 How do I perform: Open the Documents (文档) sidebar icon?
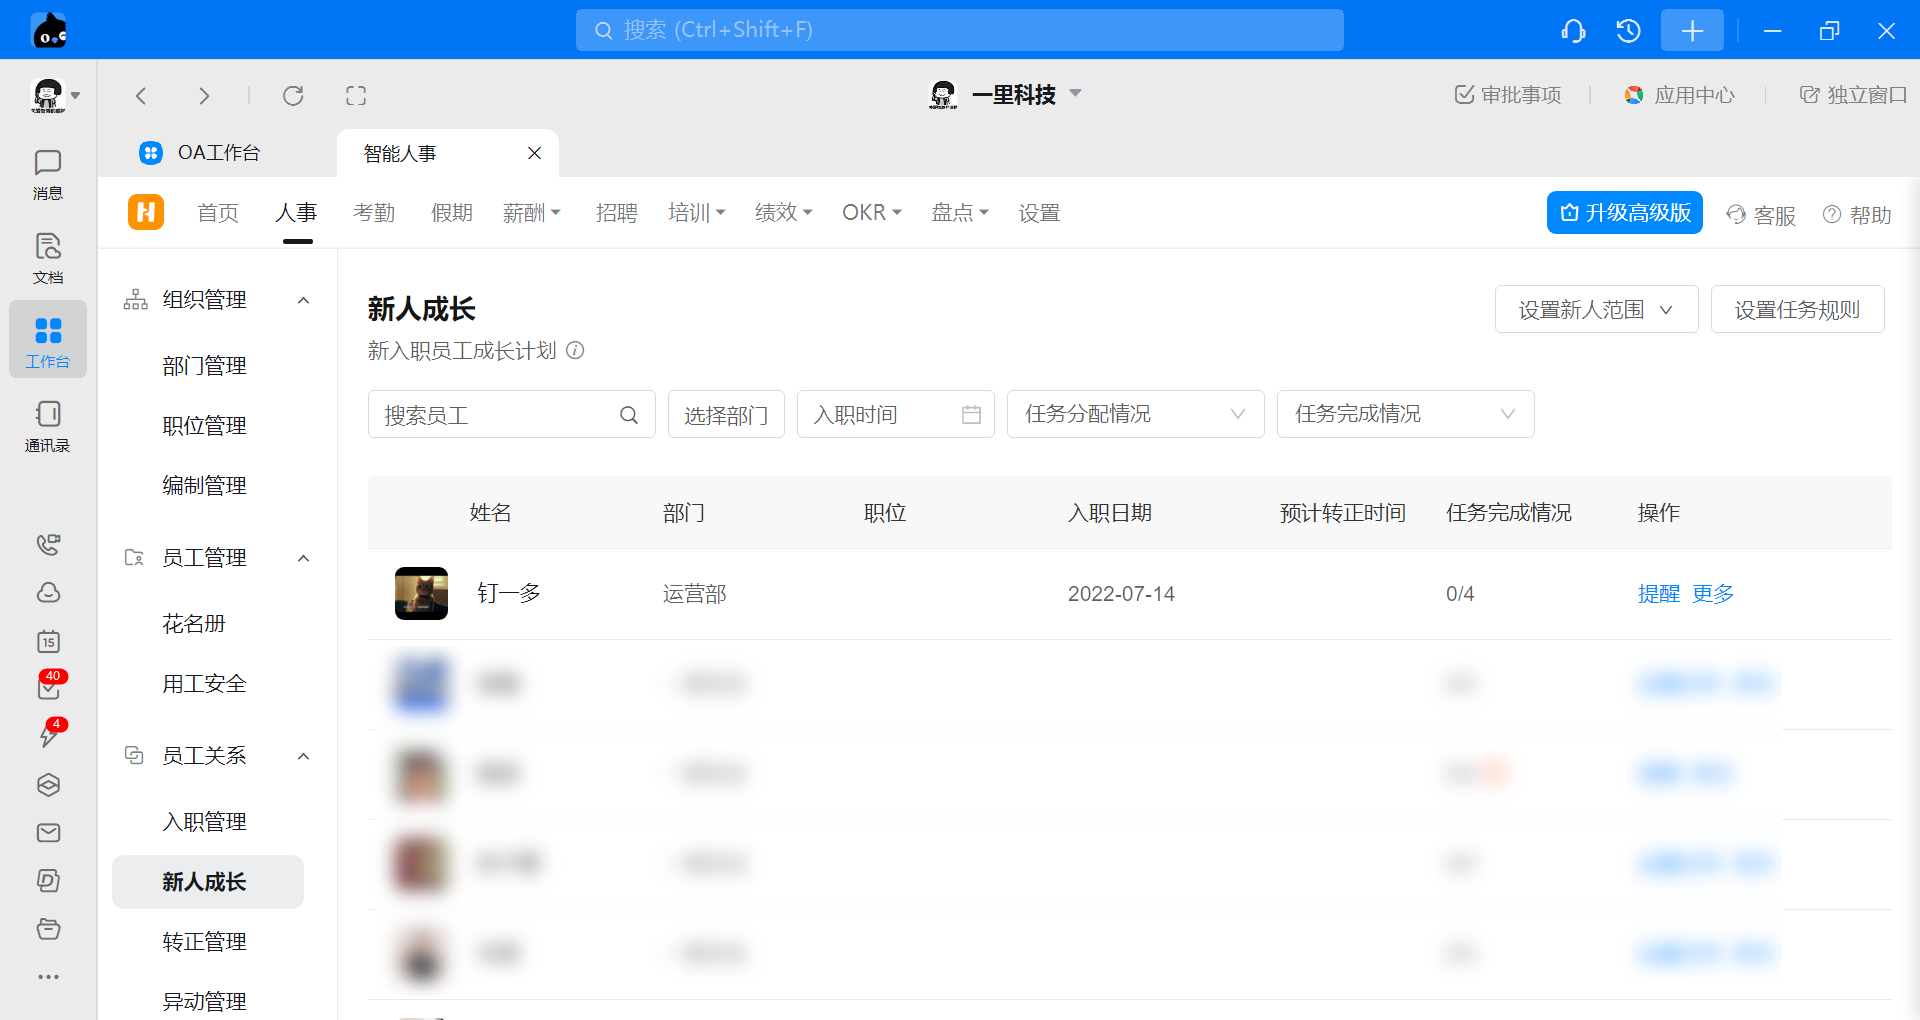[x=47, y=258]
